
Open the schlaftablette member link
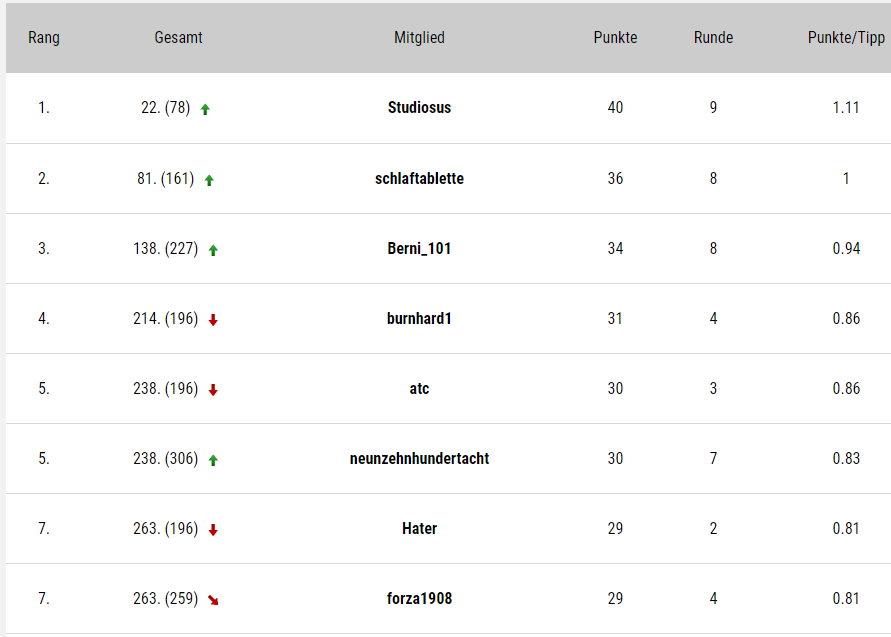(419, 178)
